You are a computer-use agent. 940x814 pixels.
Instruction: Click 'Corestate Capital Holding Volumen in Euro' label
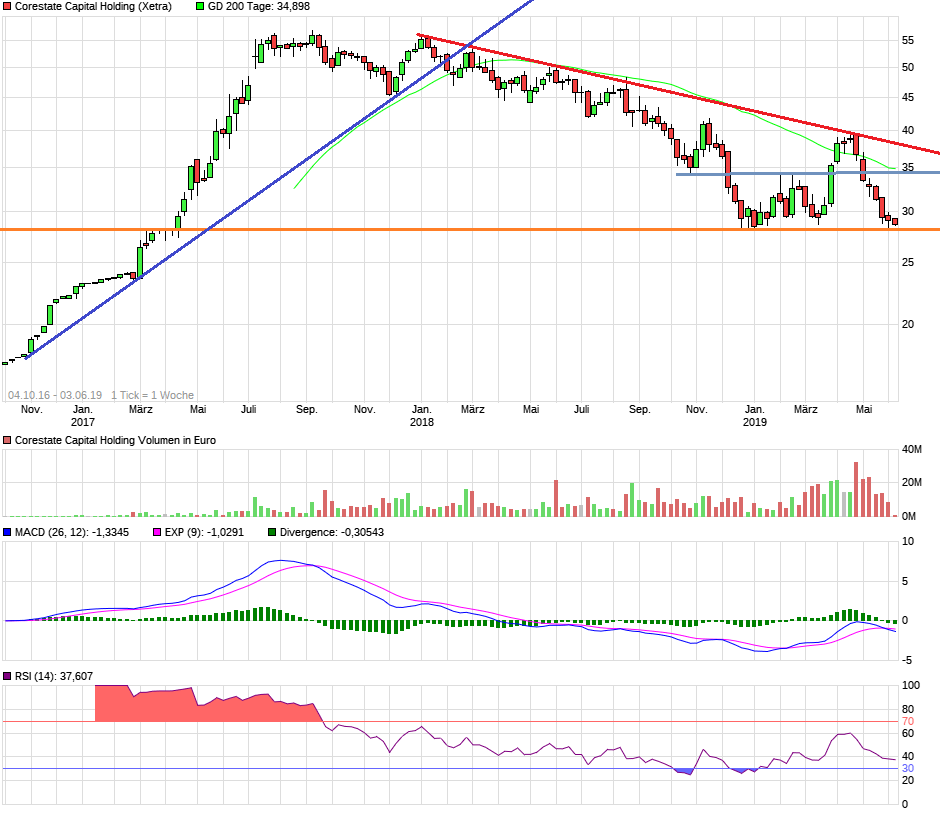click(115, 440)
